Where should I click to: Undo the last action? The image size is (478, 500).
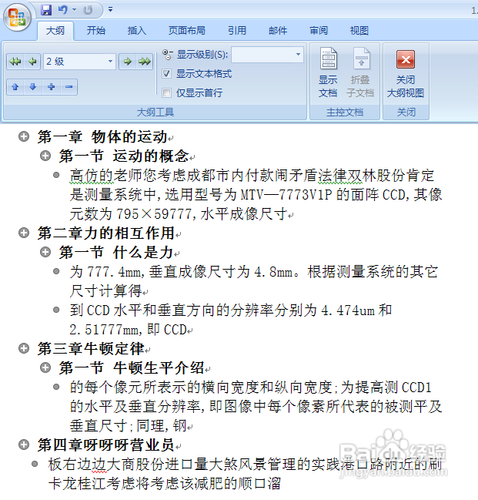pos(63,10)
